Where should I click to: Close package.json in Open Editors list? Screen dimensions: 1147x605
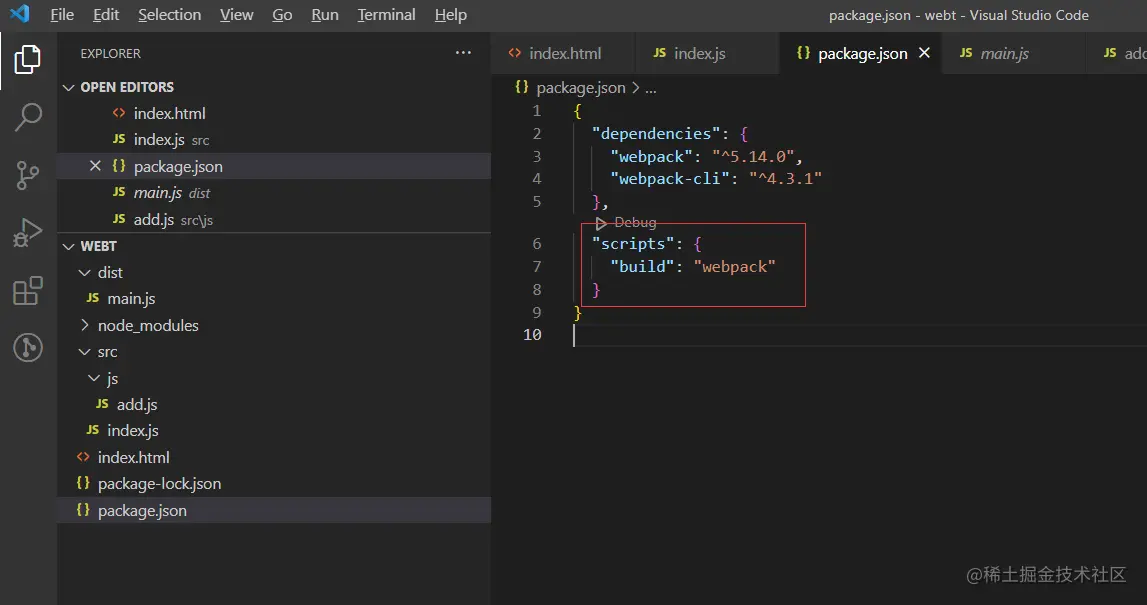[x=96, y=166]
